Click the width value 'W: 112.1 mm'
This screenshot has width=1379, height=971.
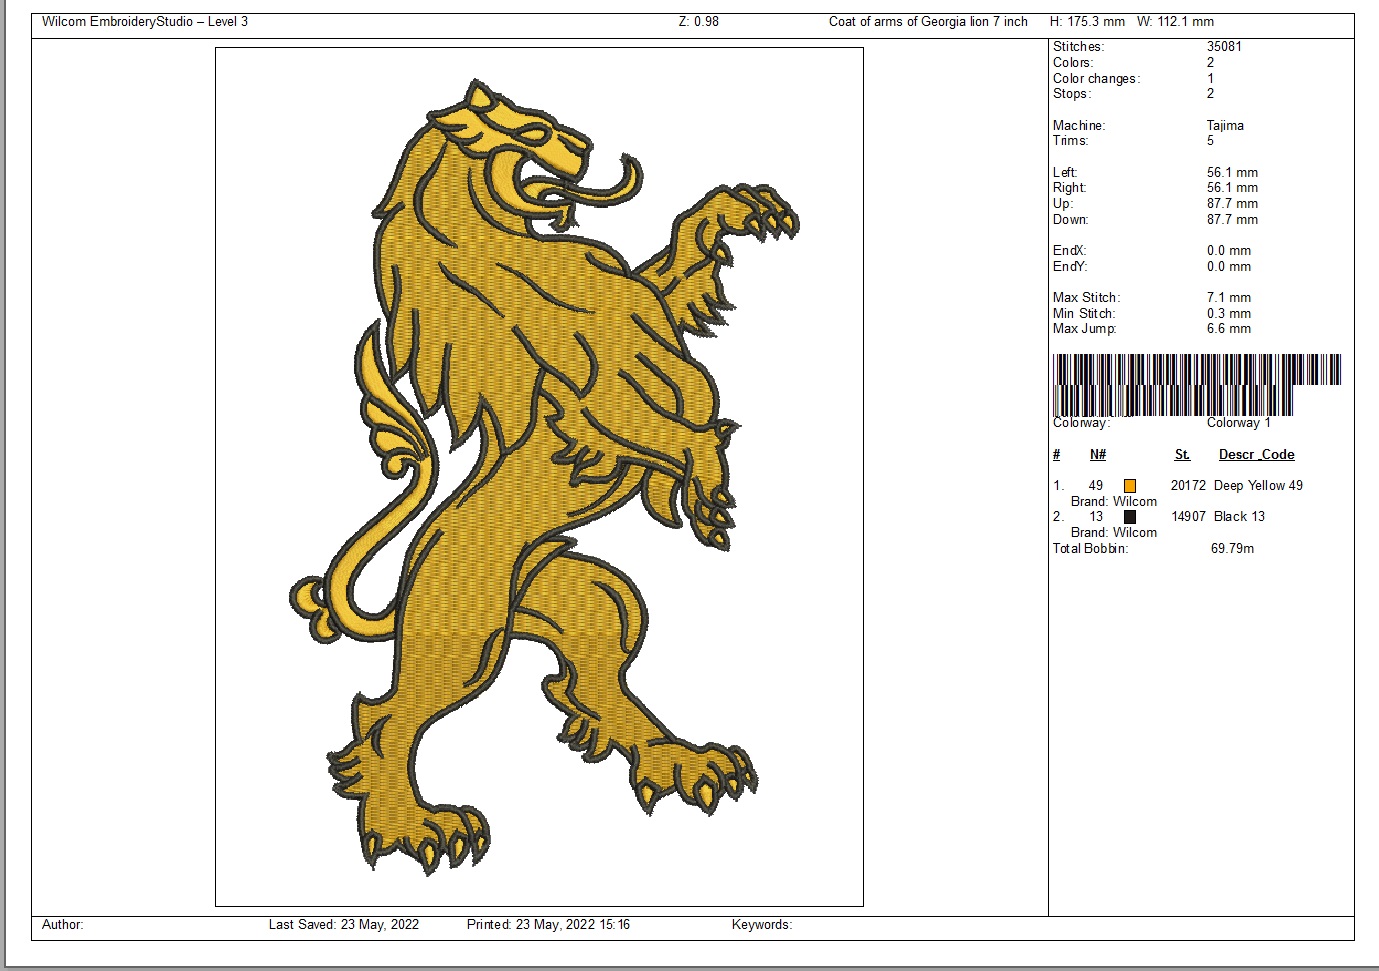[x=1175, y=22]
